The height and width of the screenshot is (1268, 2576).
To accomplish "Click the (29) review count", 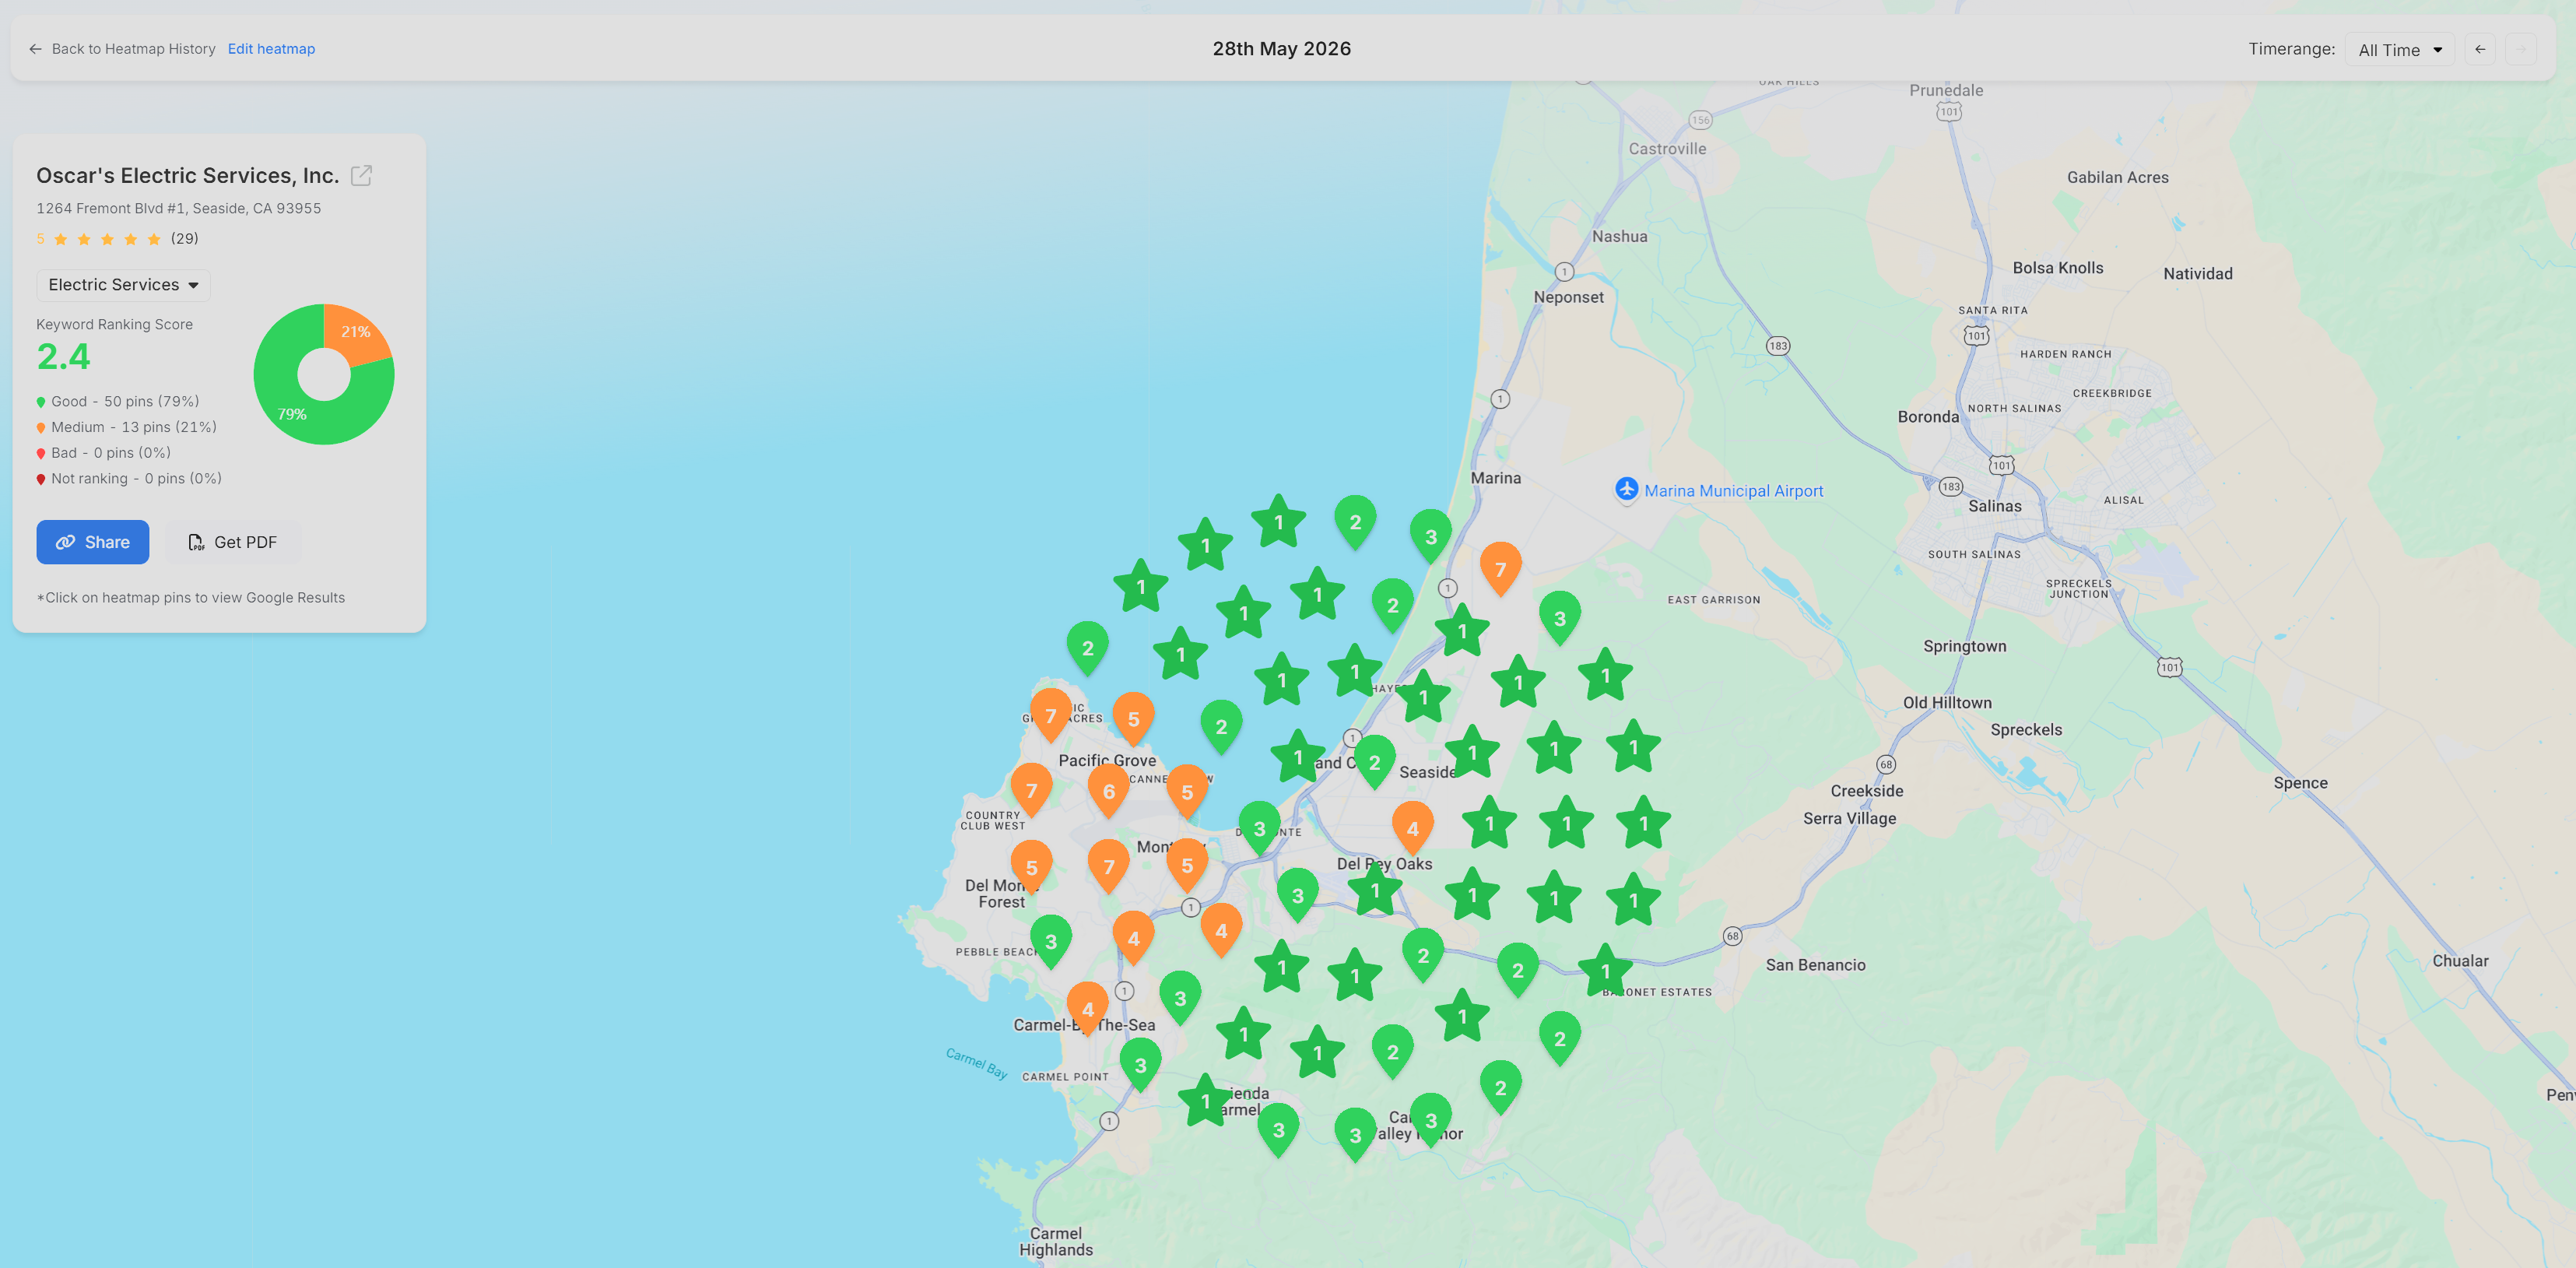I will (184, 239).
